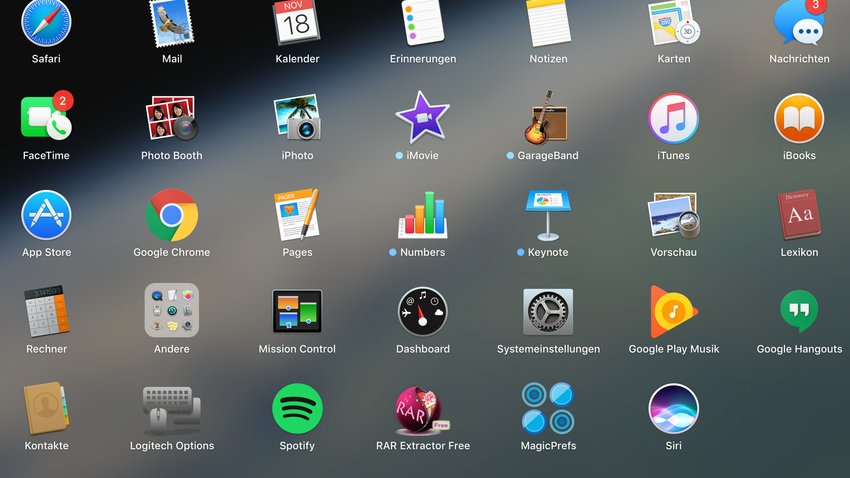The image size is (850, 478).
Task: Click the "Google Hangouts" label text
Action: (800, 349)
